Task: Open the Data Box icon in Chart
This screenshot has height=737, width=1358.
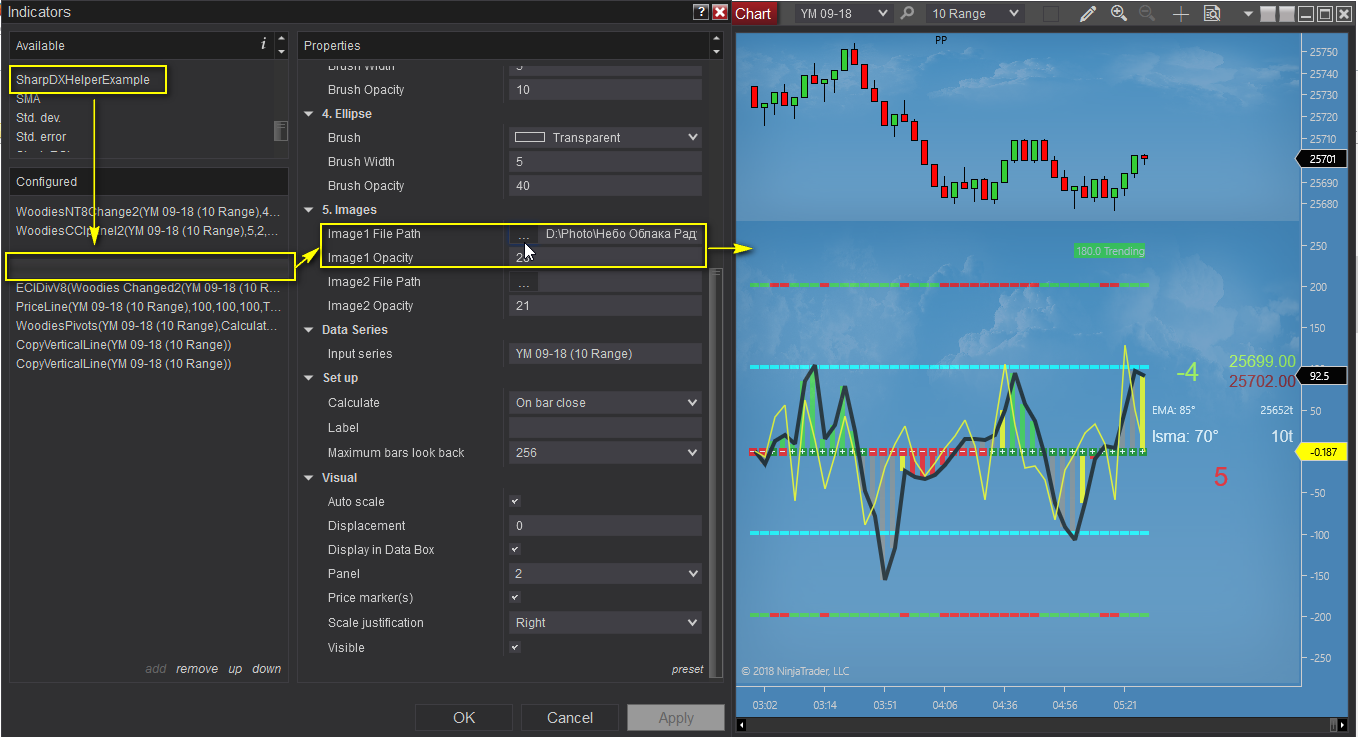Action: [1212, 14]
